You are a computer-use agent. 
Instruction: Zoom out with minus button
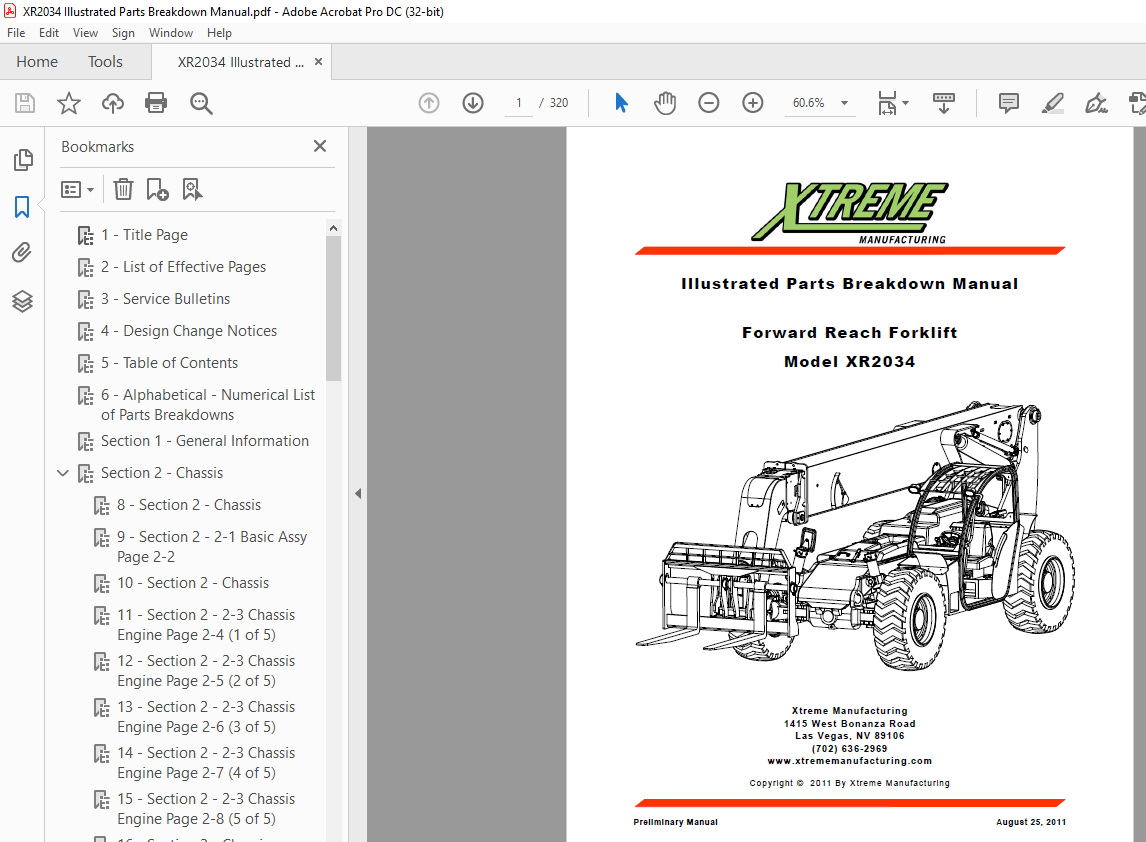[x=708, y=103]
